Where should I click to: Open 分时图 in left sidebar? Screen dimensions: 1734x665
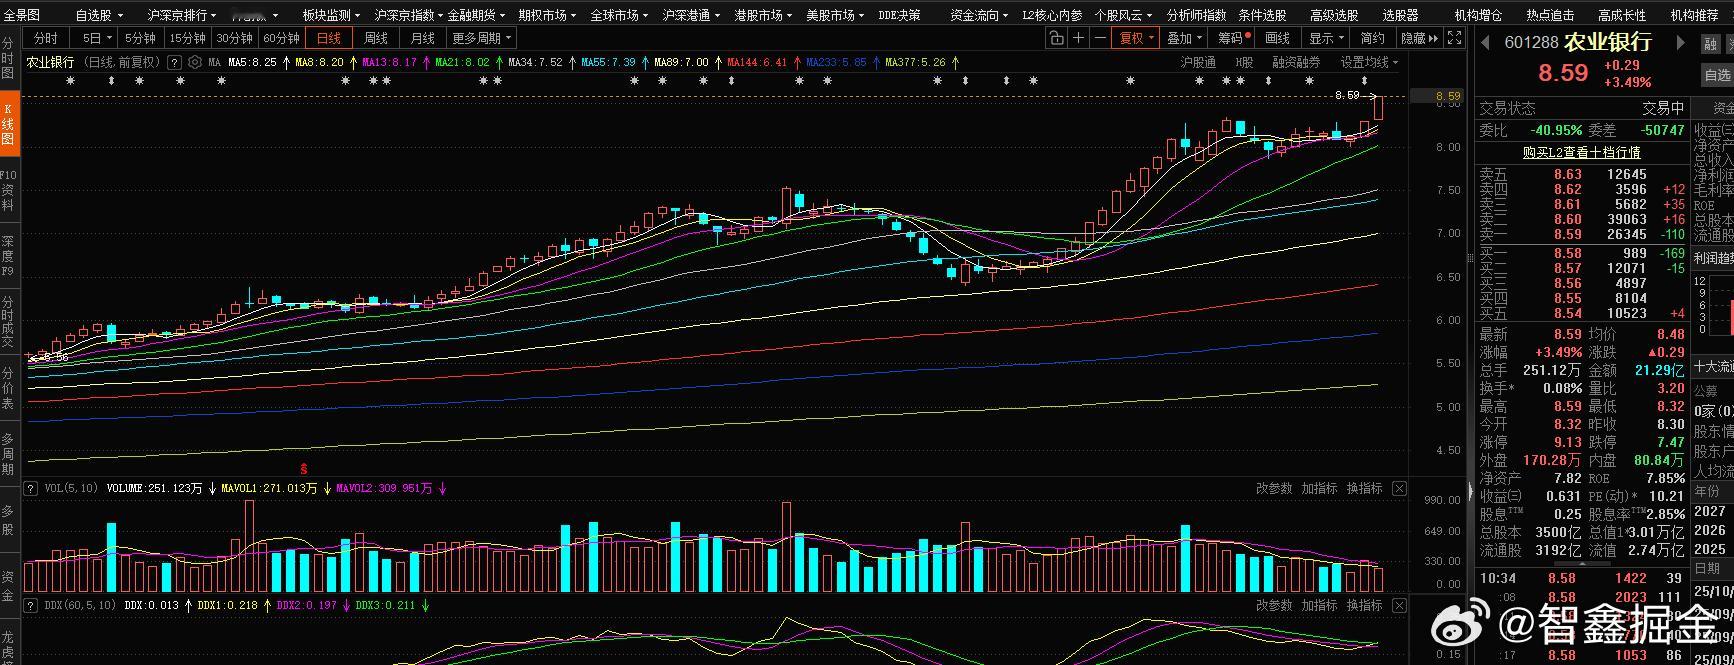[8, 60]
